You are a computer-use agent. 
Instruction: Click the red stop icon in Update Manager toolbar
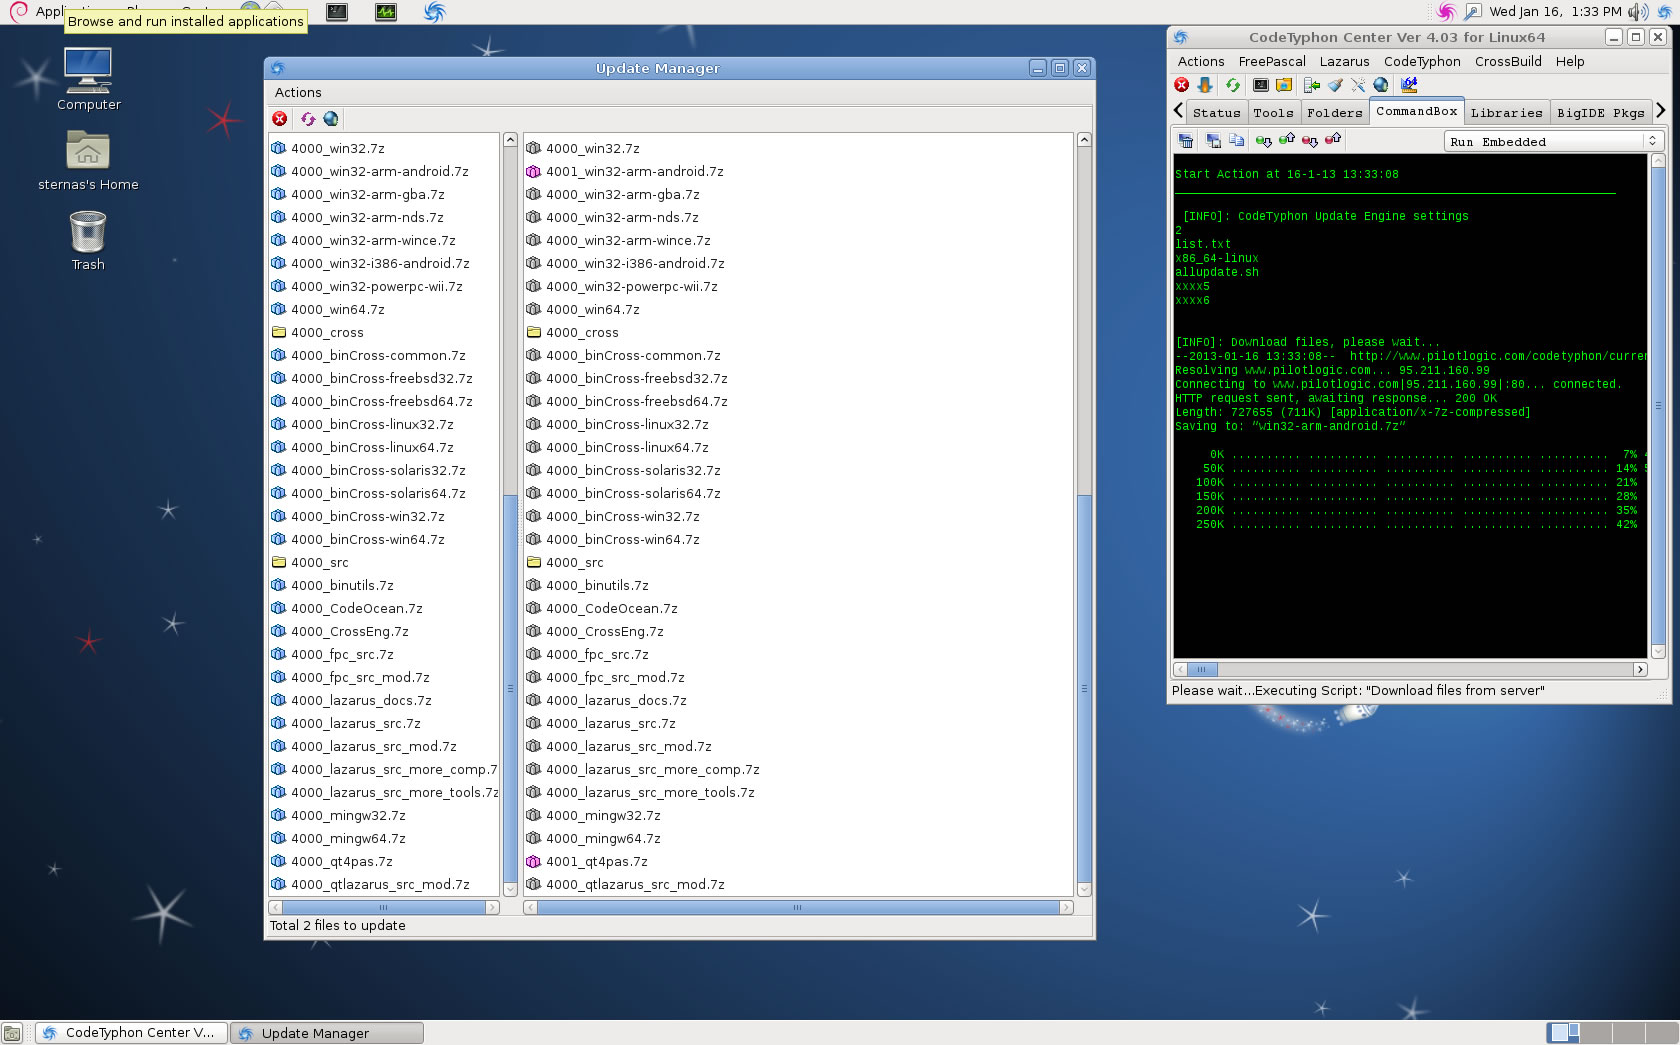280,119
